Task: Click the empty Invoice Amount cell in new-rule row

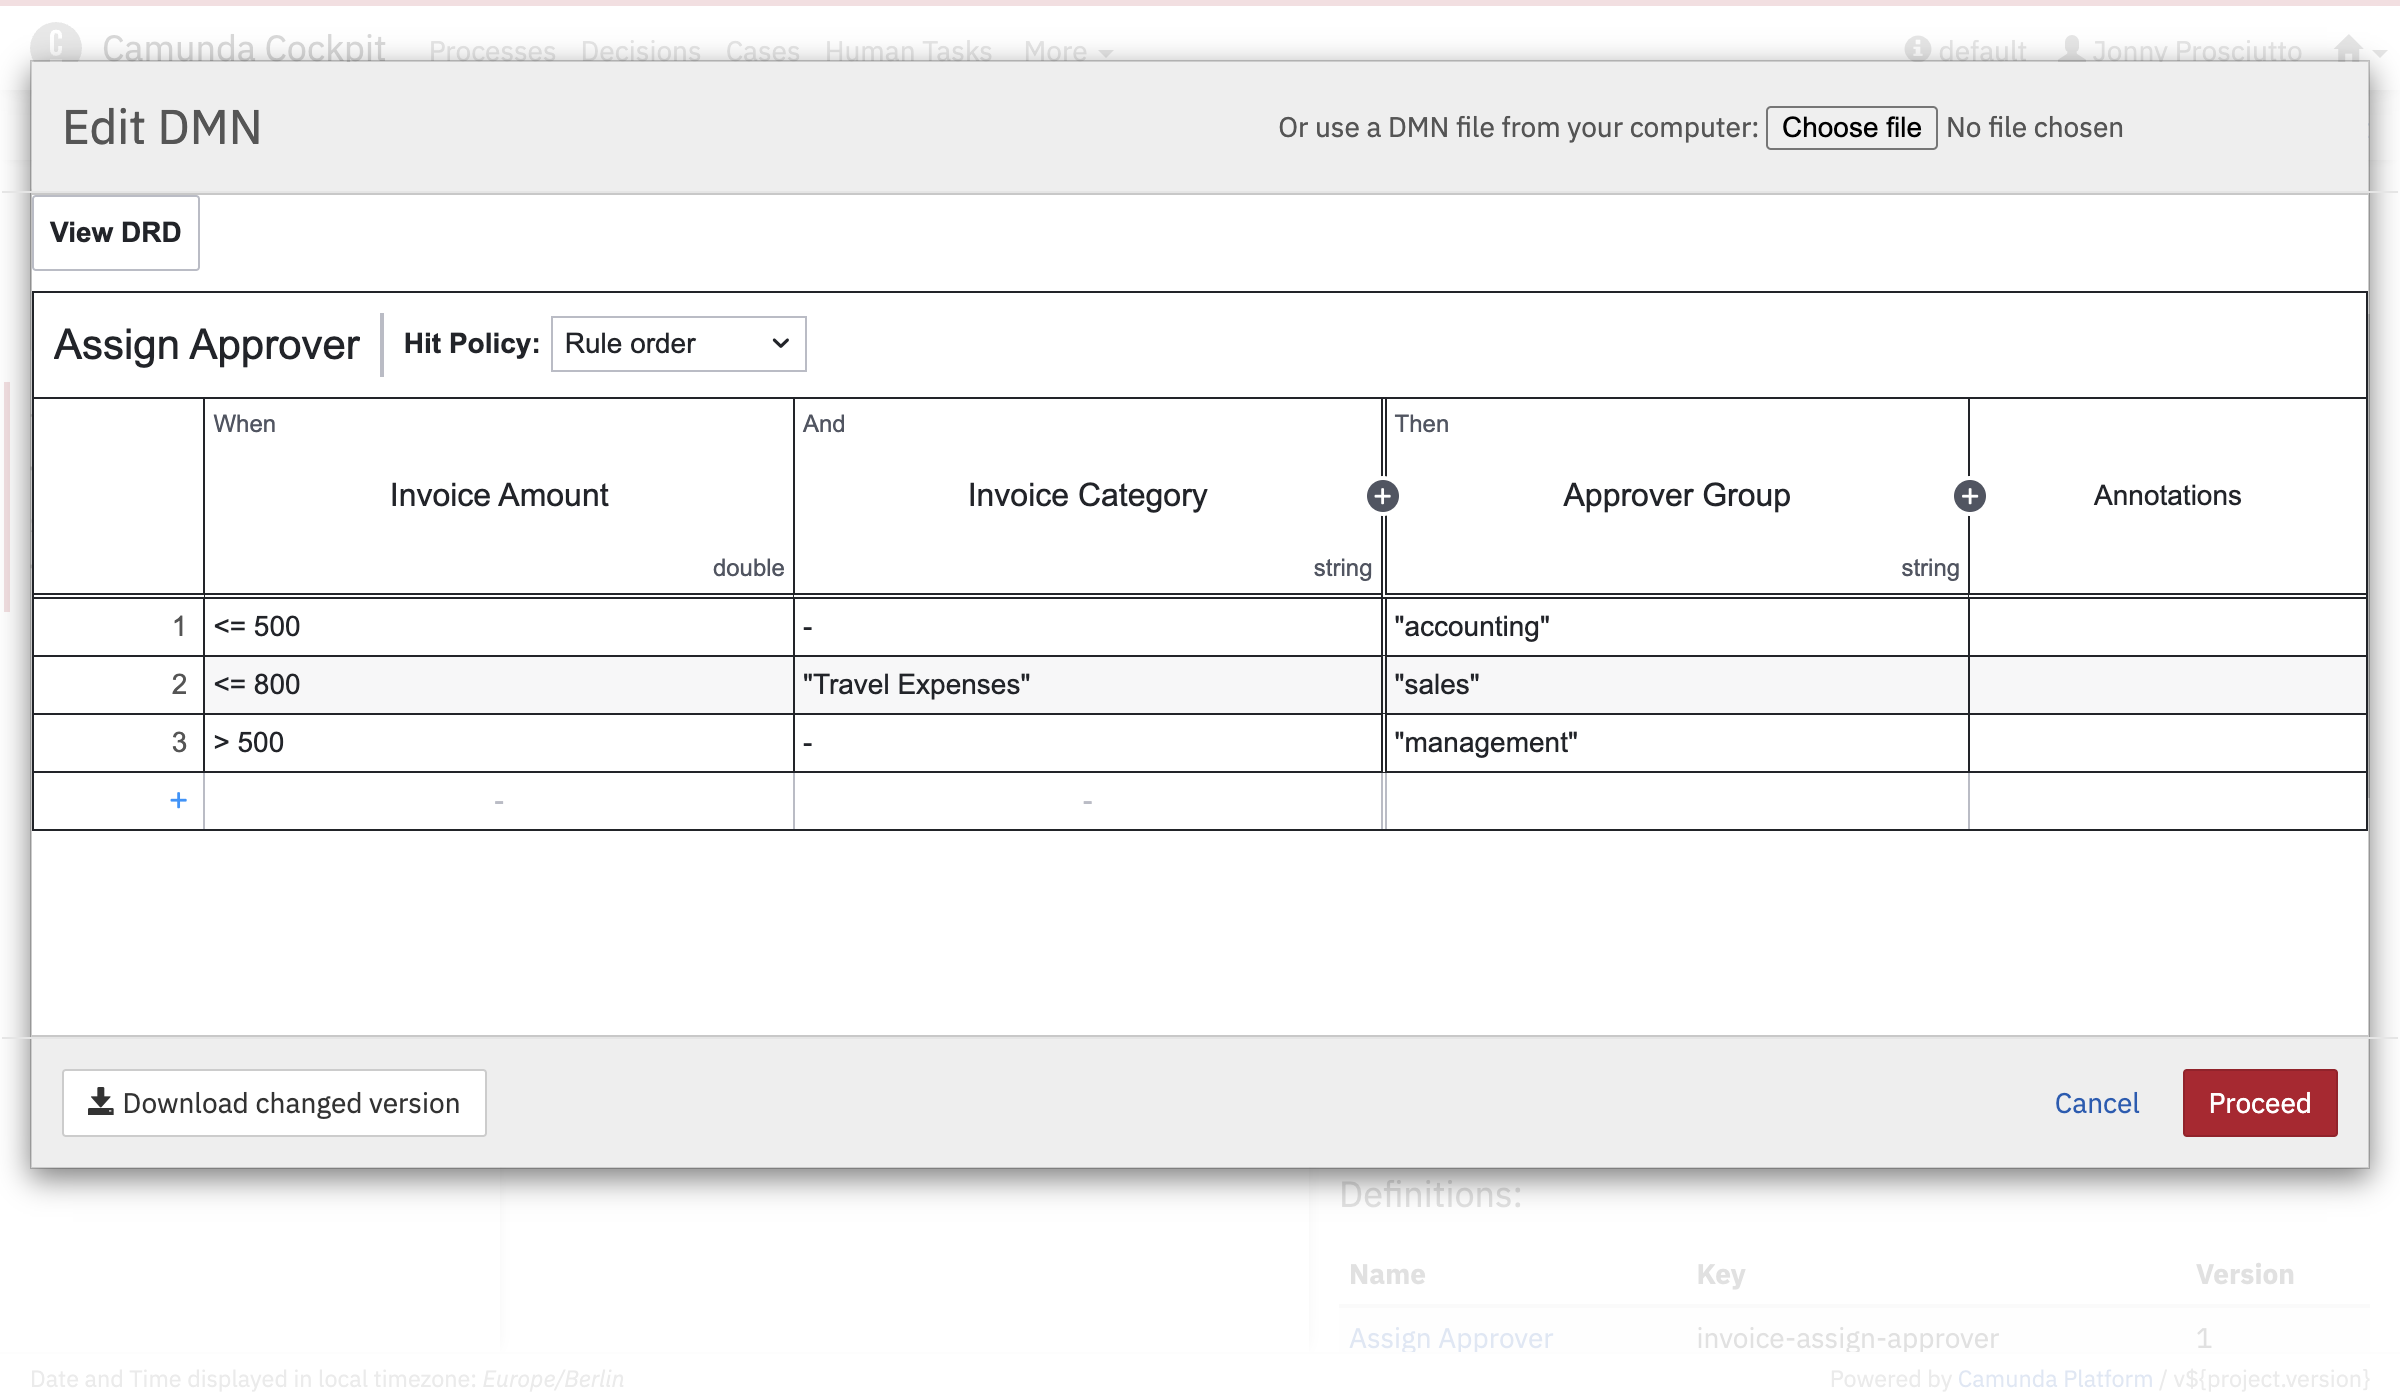Action: [x=498, y=801]
